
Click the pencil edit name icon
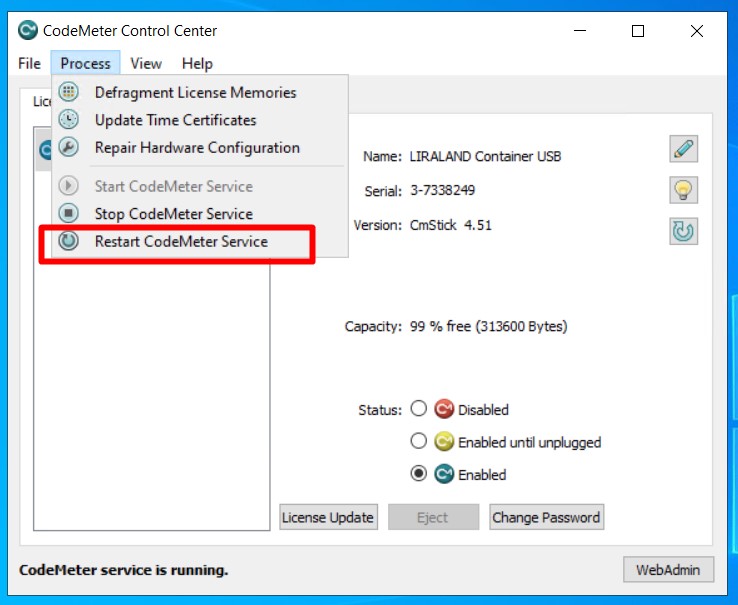coord(683,150)
